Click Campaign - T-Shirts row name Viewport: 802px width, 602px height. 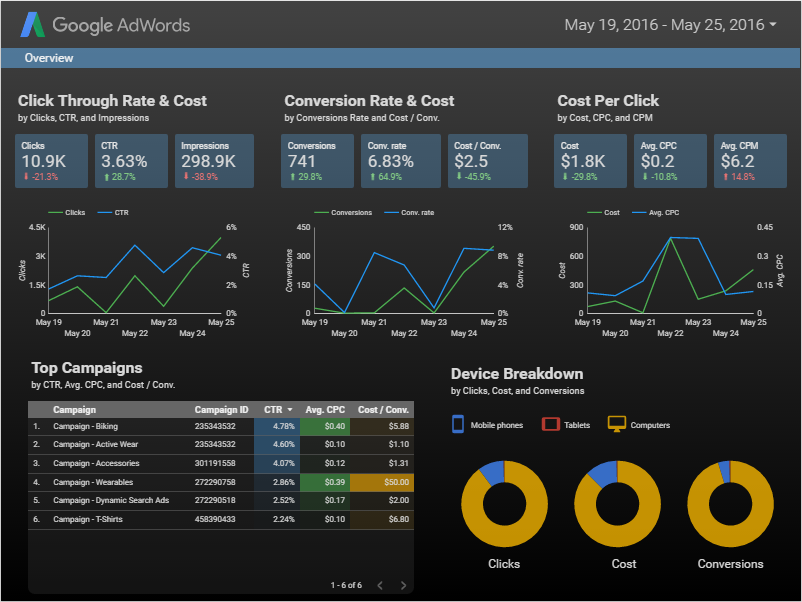88,519
